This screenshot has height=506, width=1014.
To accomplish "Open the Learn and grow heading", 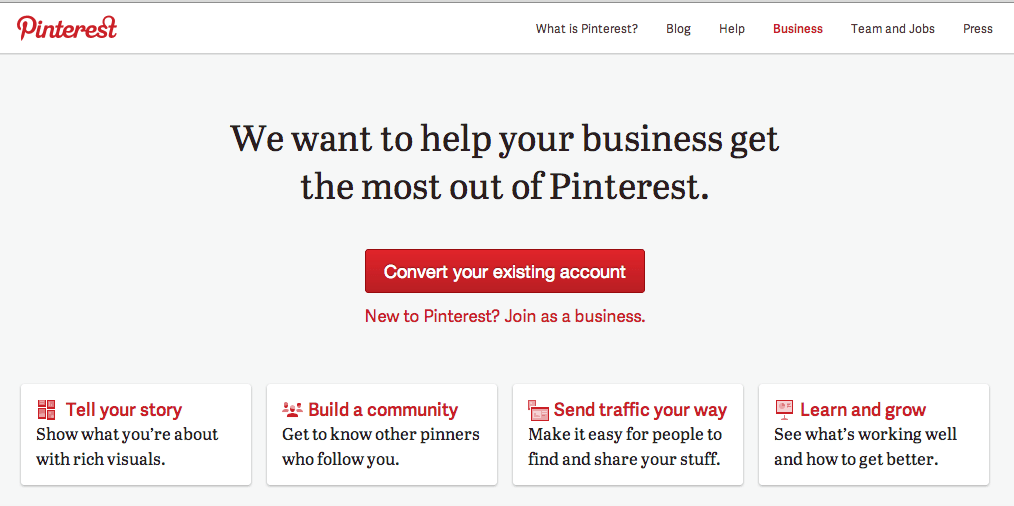I will [863, 410].
